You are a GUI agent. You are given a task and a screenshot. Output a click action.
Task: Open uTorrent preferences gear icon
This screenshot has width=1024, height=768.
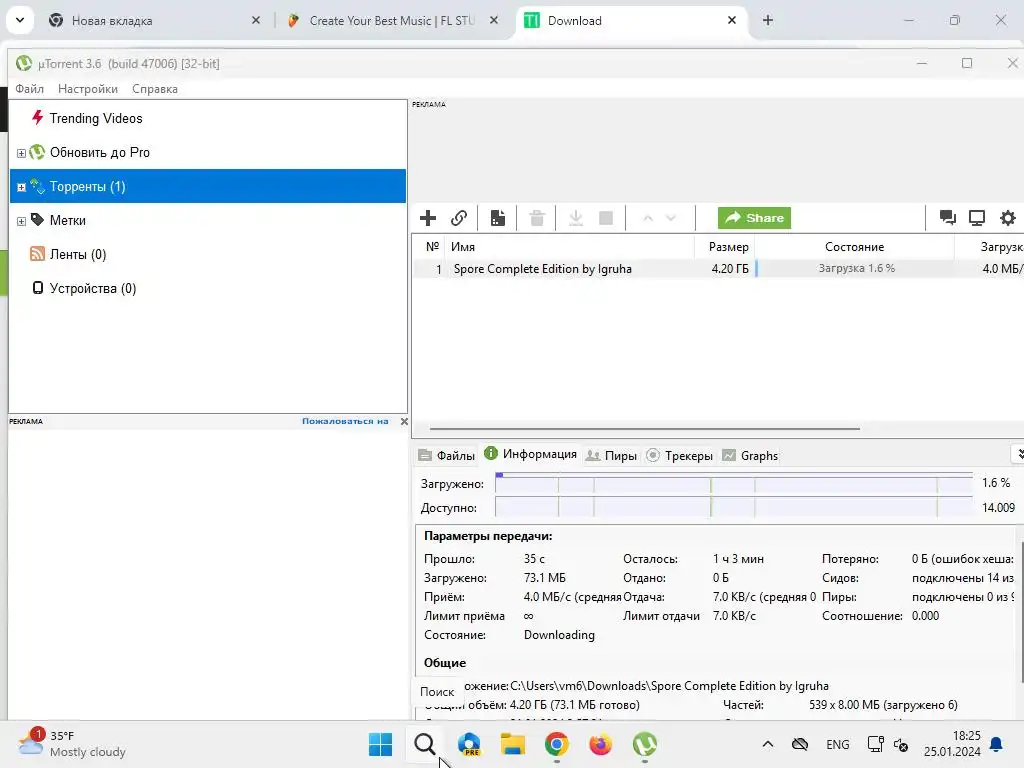coord(1008,217)
